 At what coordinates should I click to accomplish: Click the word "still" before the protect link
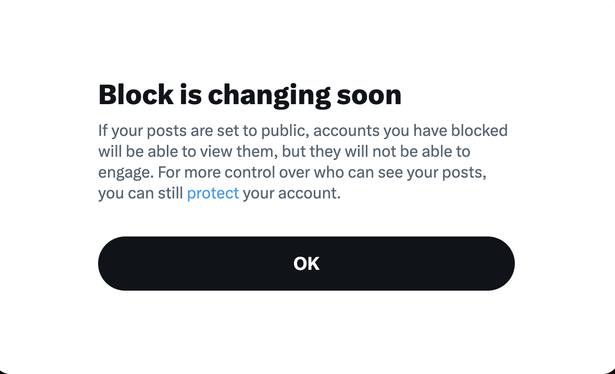(170, 193)
